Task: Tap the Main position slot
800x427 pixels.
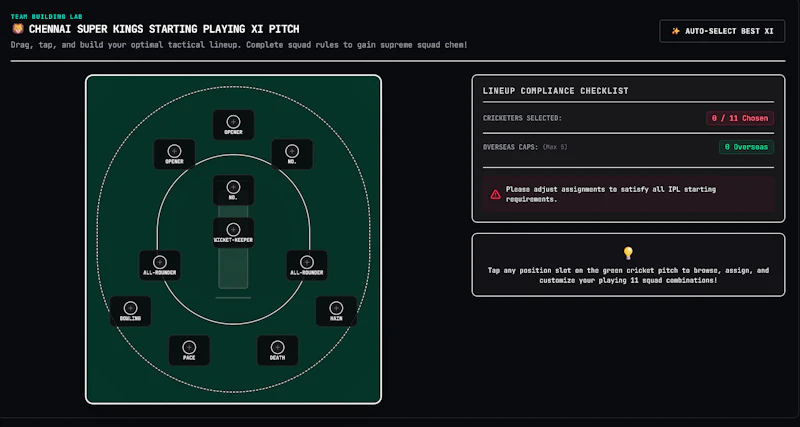Action: pos(336,311)
